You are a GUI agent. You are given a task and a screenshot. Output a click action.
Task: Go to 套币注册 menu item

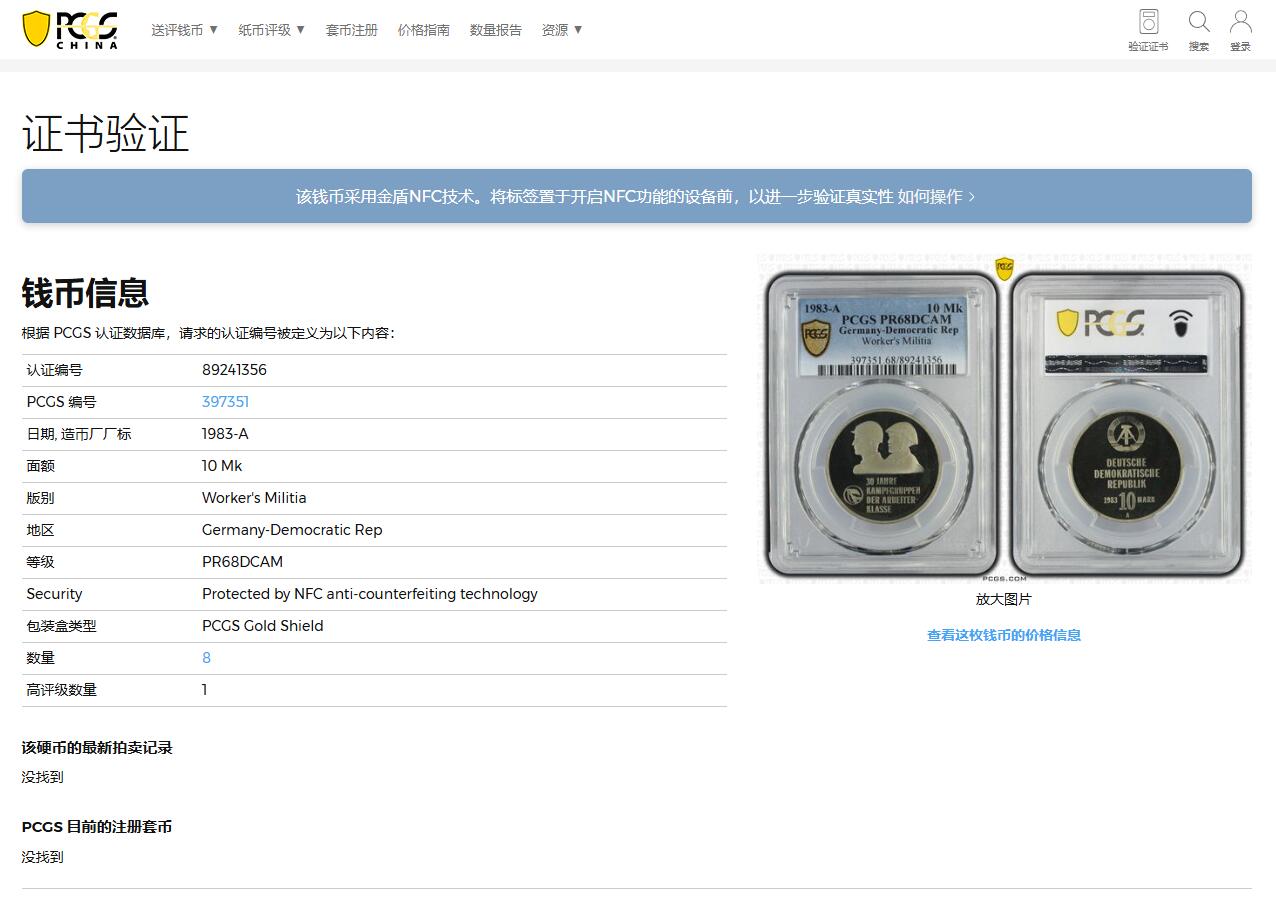coord(351,30)
